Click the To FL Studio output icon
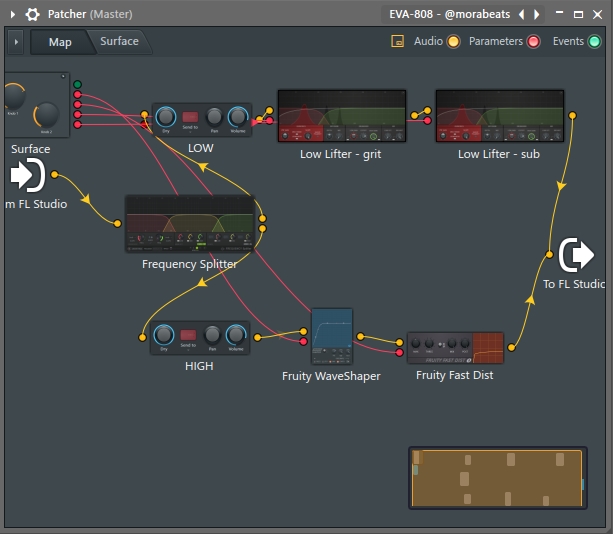The image size is (613, 534). 575,255
